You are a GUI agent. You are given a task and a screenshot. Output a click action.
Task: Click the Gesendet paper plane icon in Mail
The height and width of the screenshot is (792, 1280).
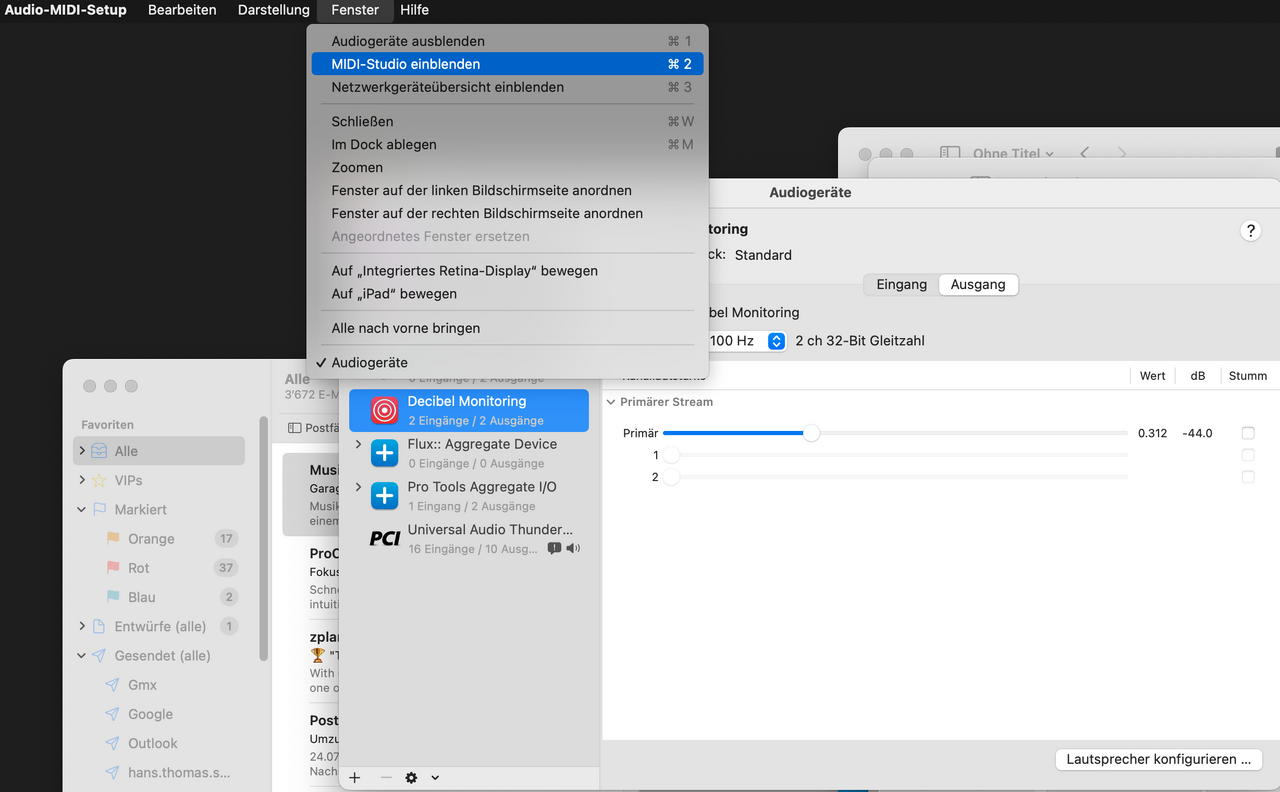tap(99, 656)
